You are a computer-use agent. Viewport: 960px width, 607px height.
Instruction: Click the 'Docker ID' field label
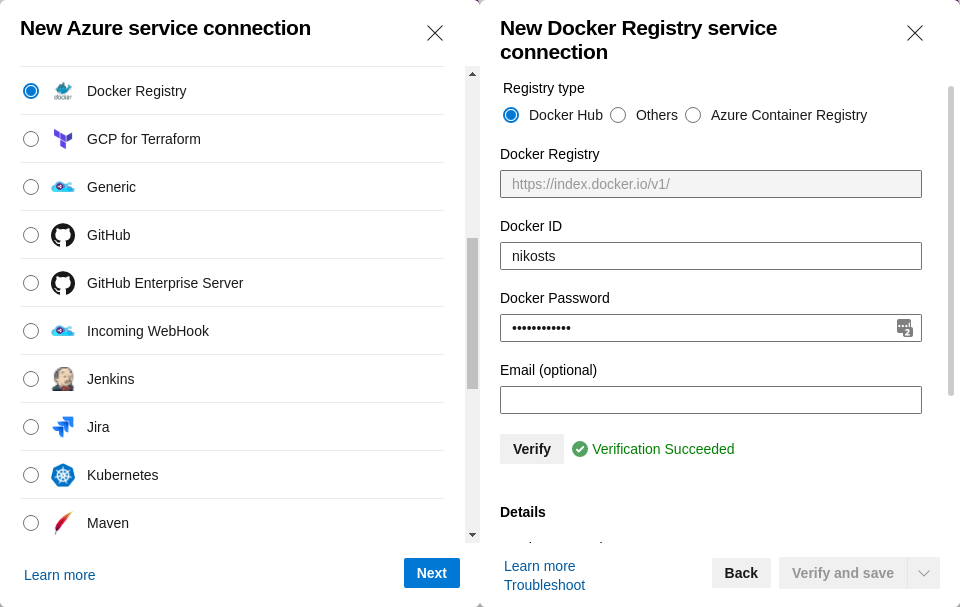coord(531,226)
